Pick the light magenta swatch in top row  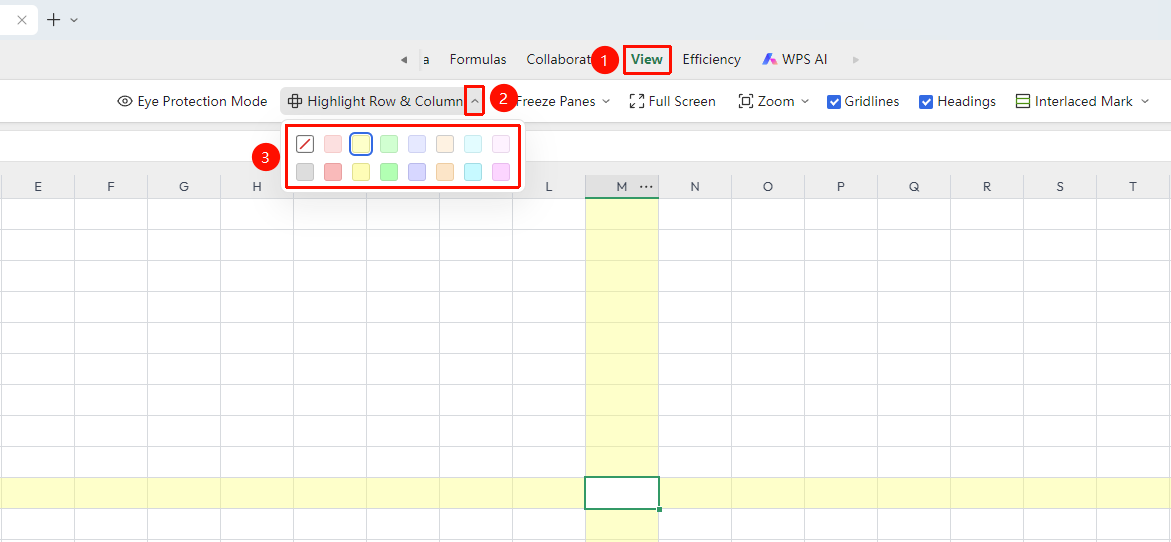pyautogui.click(x=501, y=144)
